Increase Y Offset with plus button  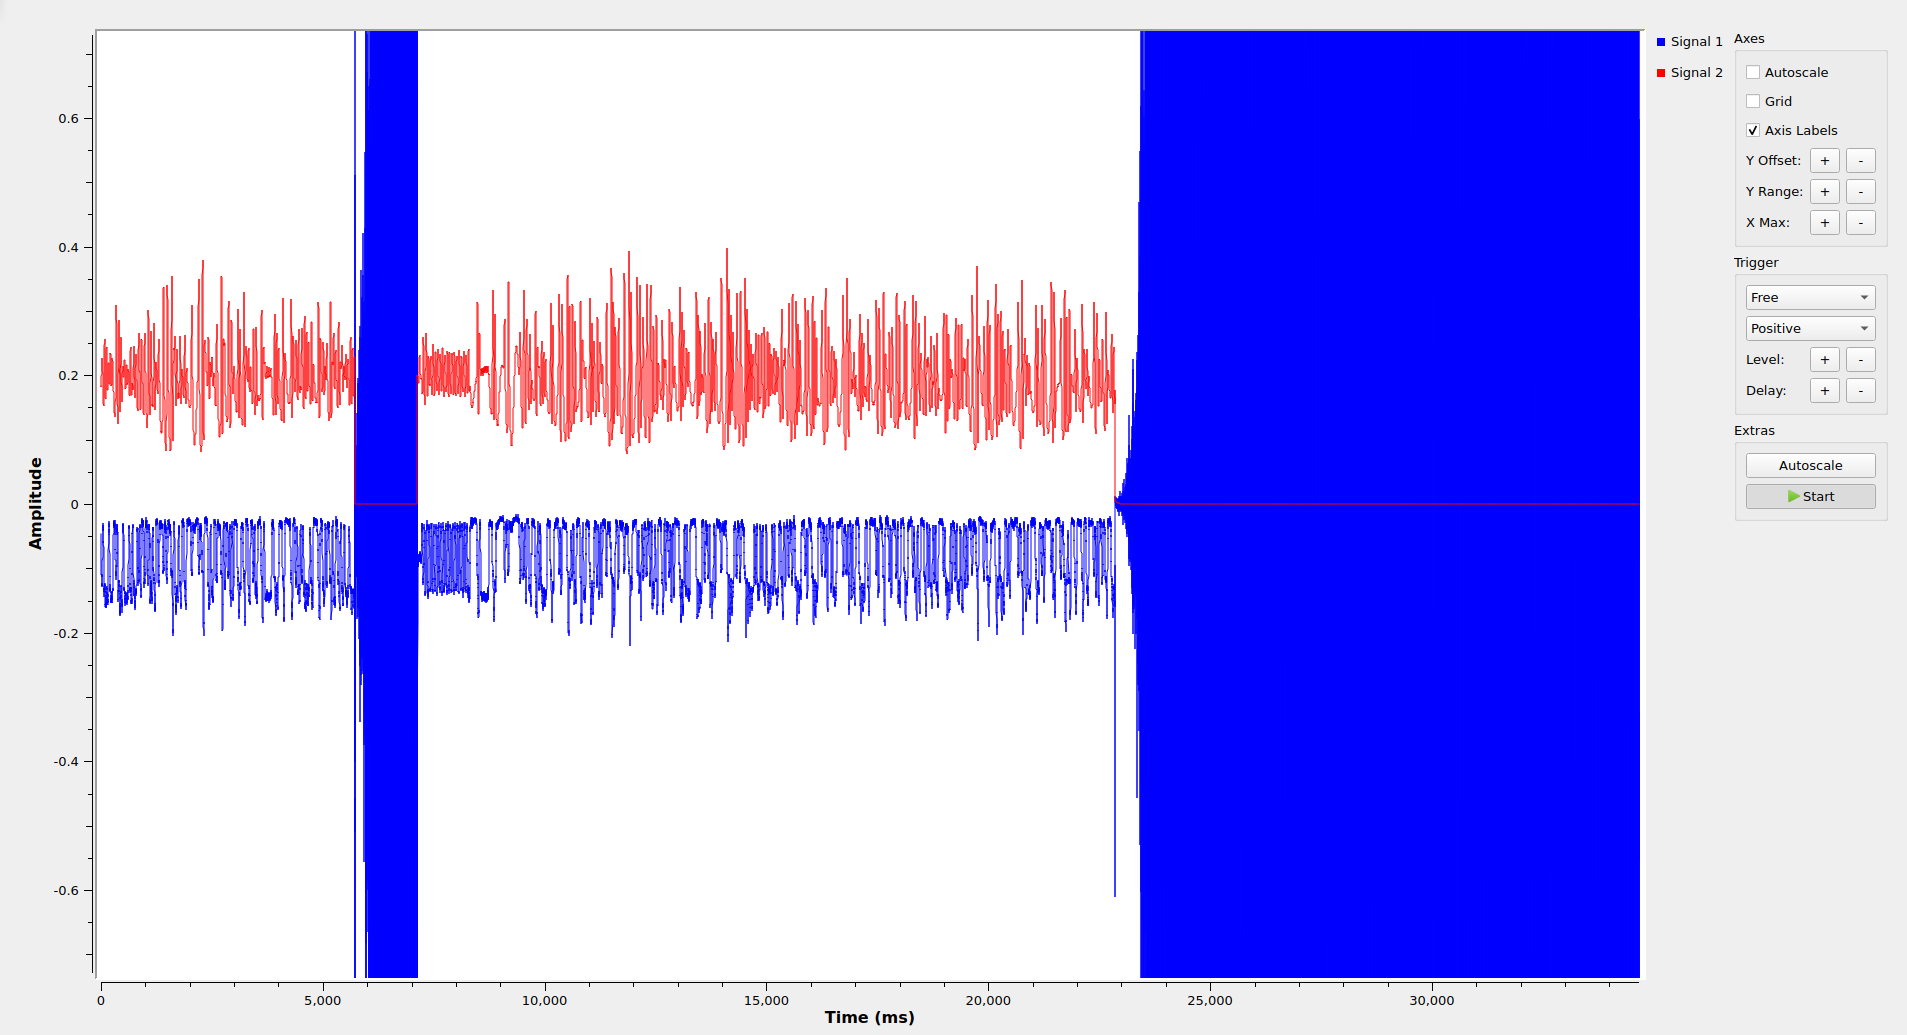pos(1825,161)
